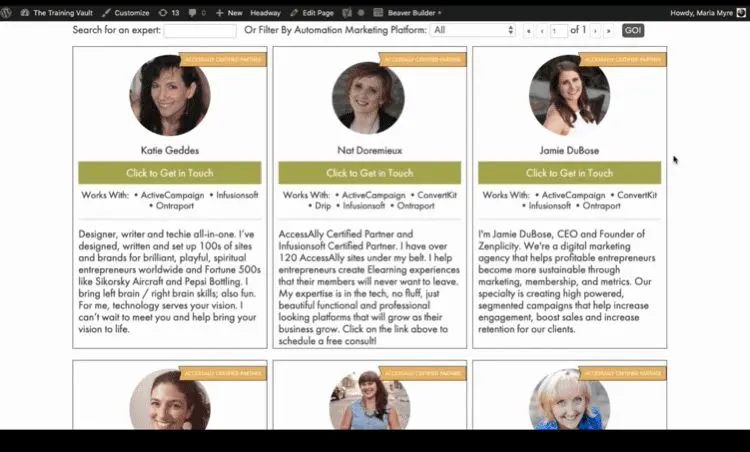Click Drip in Nat Doremieux card
The image size is (750, 452).
click(323, 206)
